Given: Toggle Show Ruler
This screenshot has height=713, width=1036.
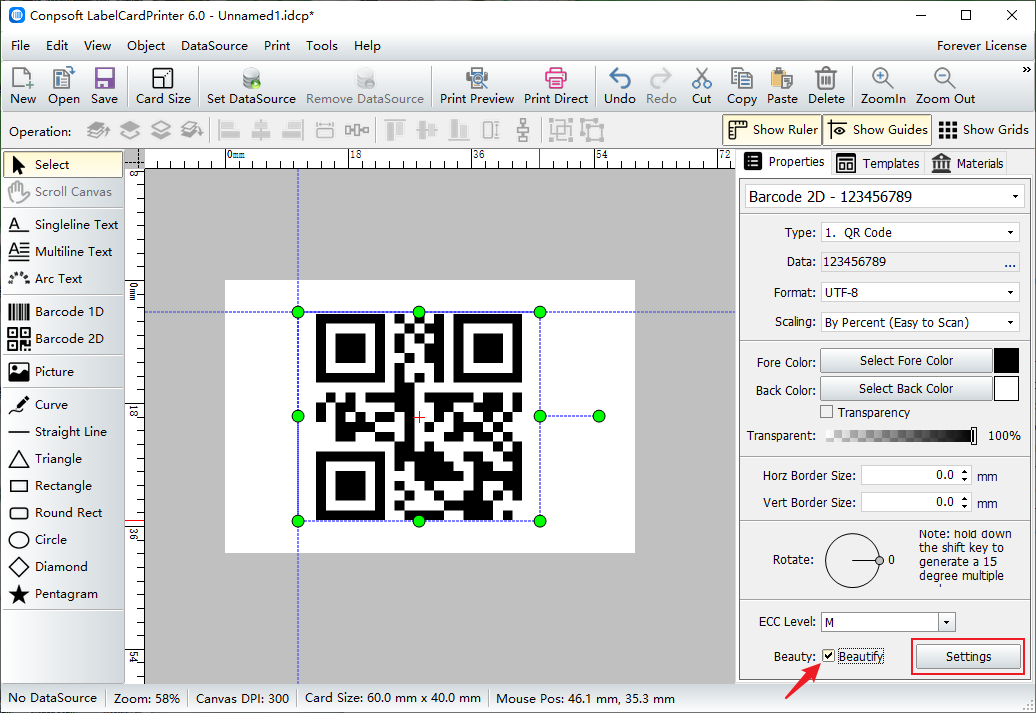Looking at the screenshot, I should 772,130.
